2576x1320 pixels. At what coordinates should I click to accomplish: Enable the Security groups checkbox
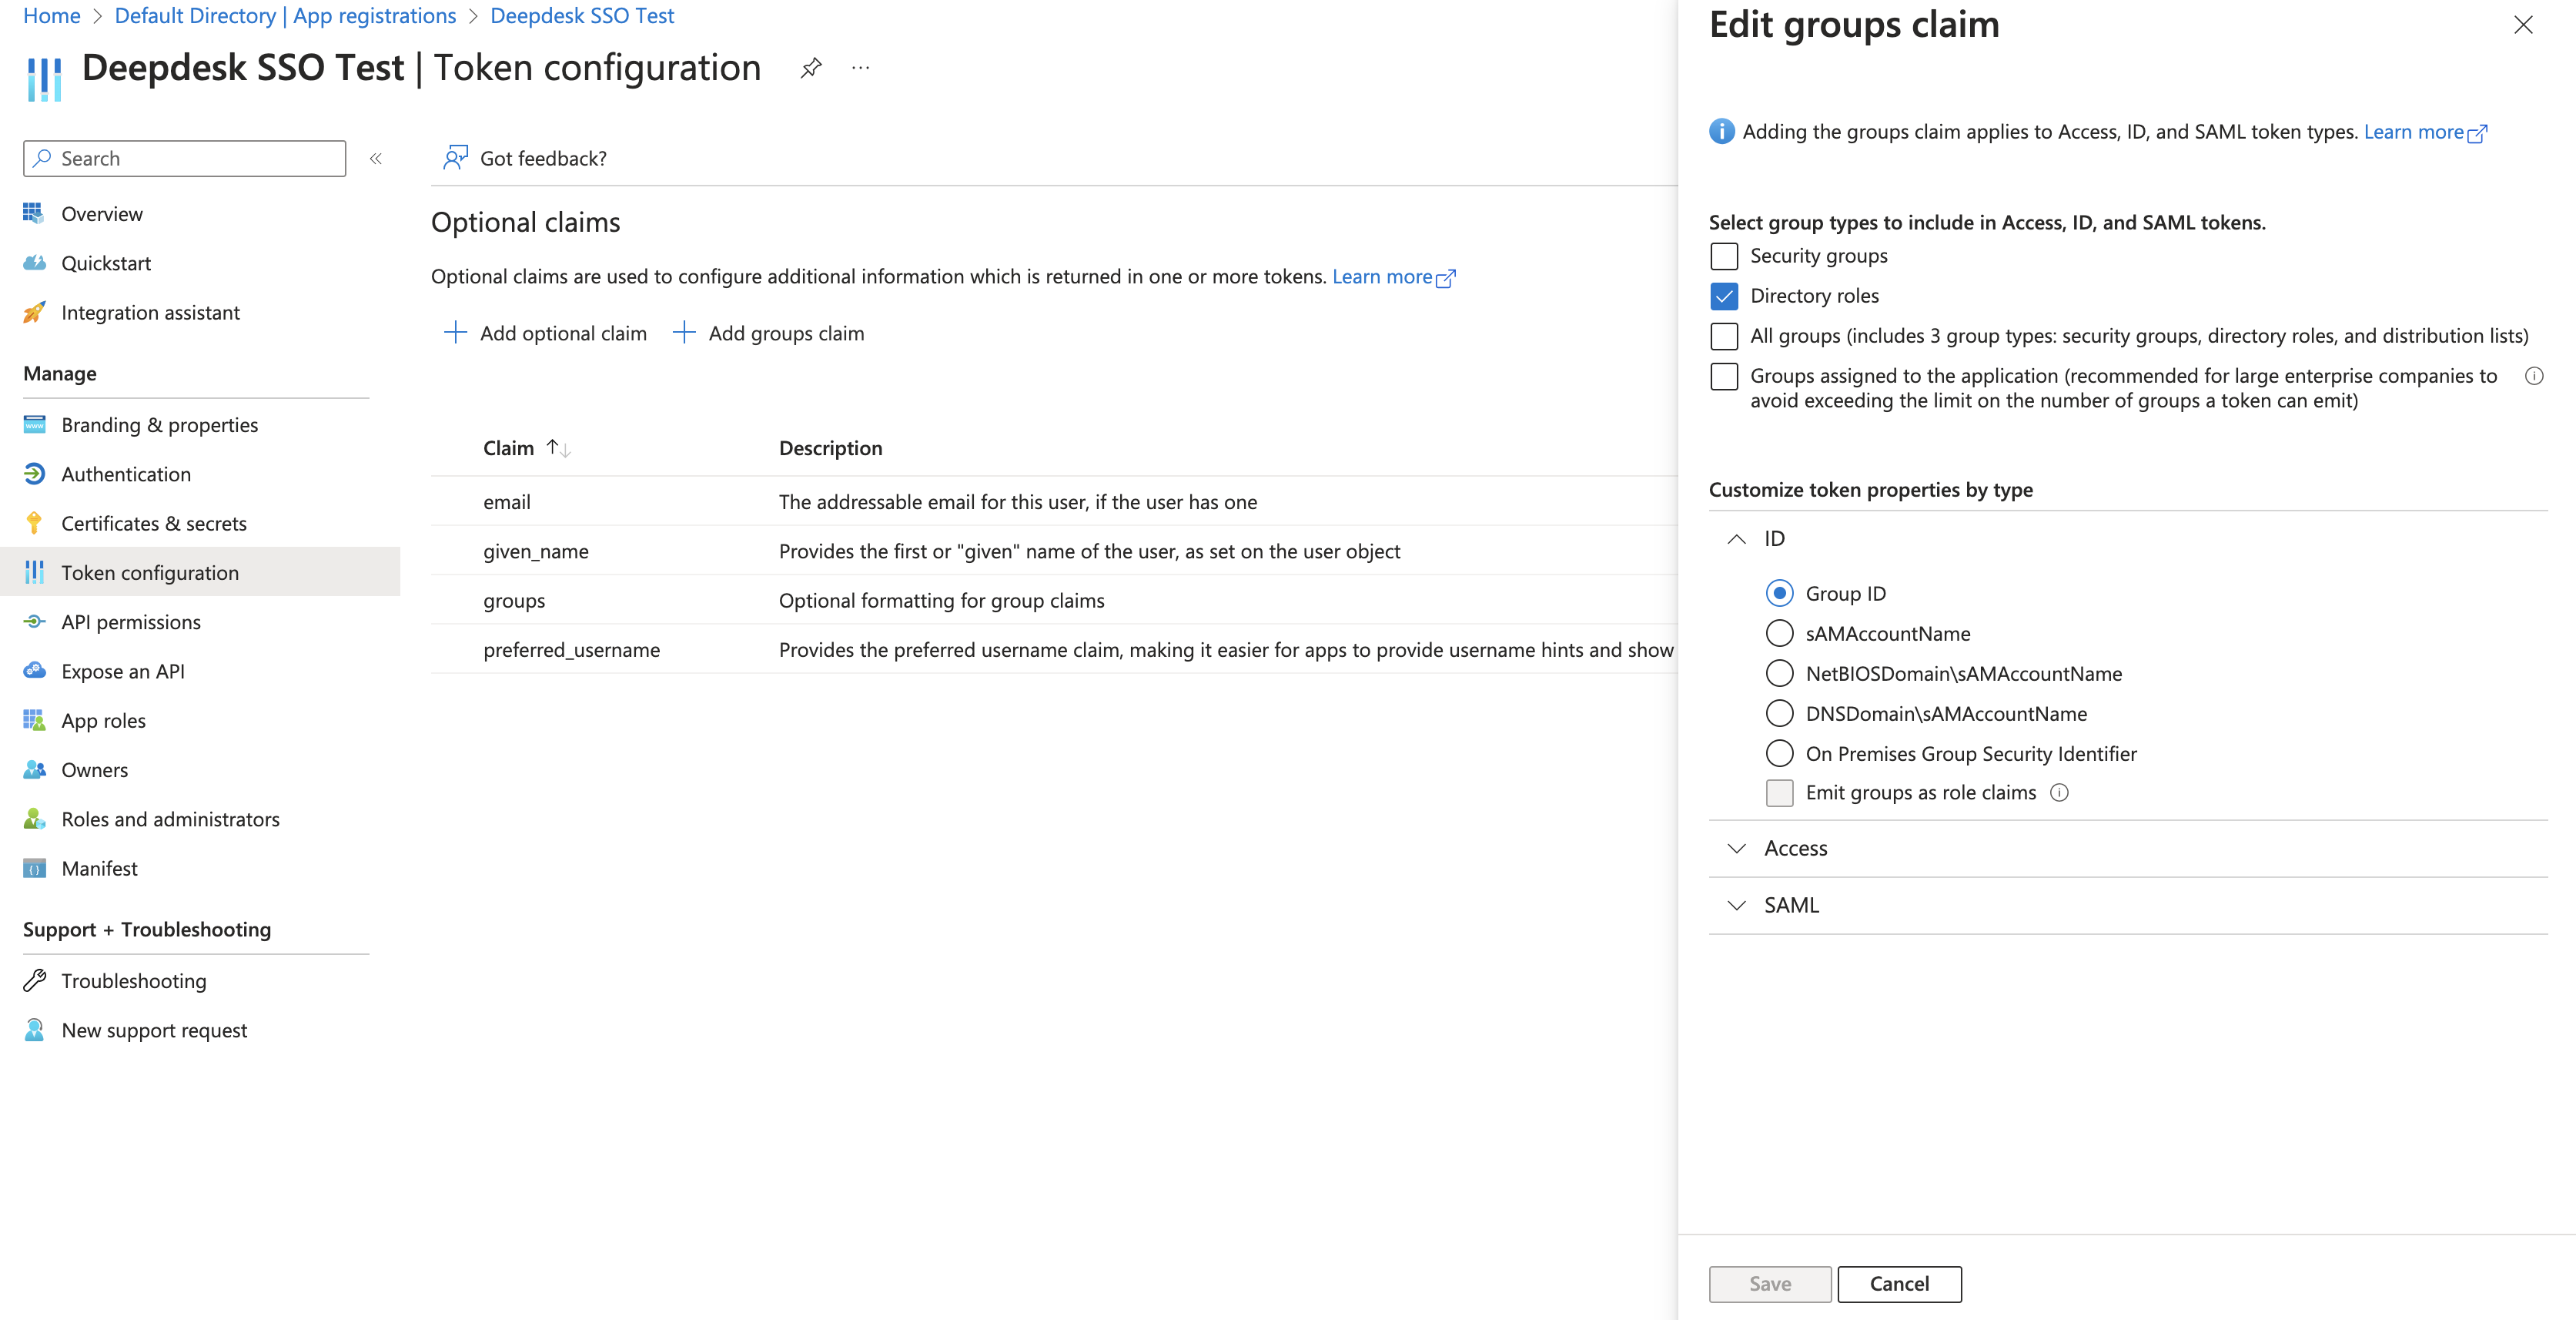1723,256
